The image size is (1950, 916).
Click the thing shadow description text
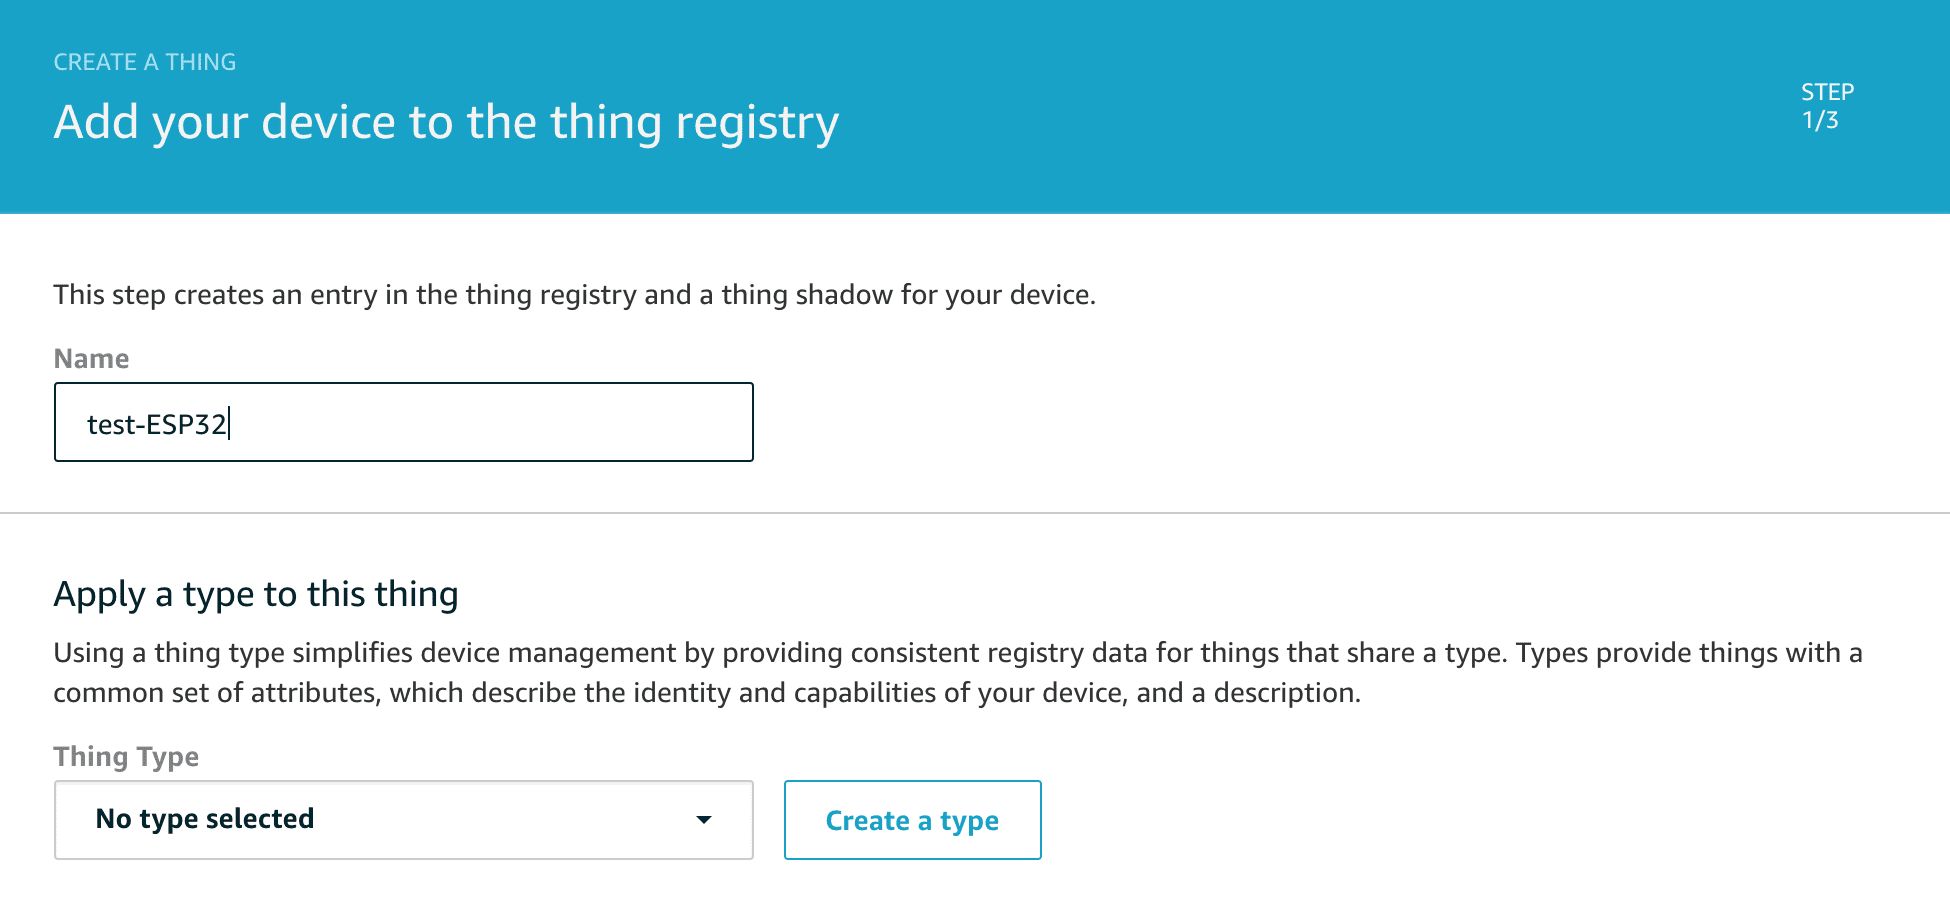coord(575,294)
